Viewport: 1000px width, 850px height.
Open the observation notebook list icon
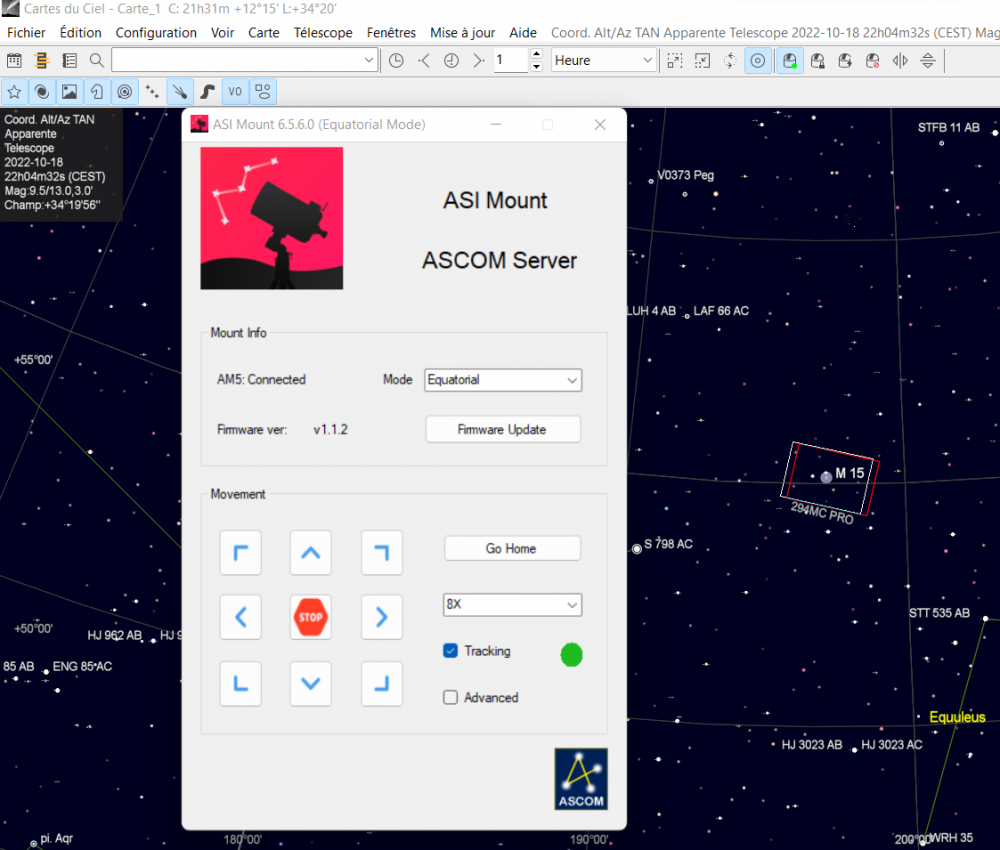pyautogui.click(x=69, y=61)
